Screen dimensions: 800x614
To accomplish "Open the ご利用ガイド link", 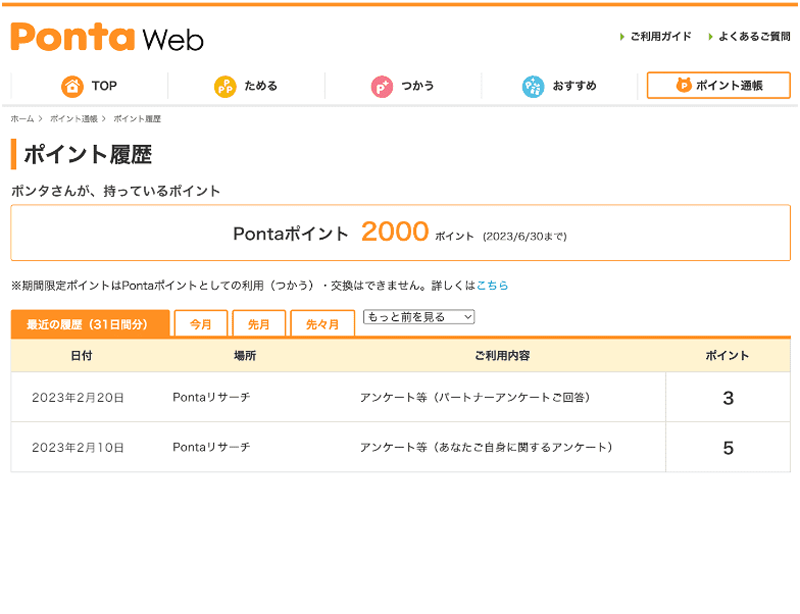I will pos(661,36).
